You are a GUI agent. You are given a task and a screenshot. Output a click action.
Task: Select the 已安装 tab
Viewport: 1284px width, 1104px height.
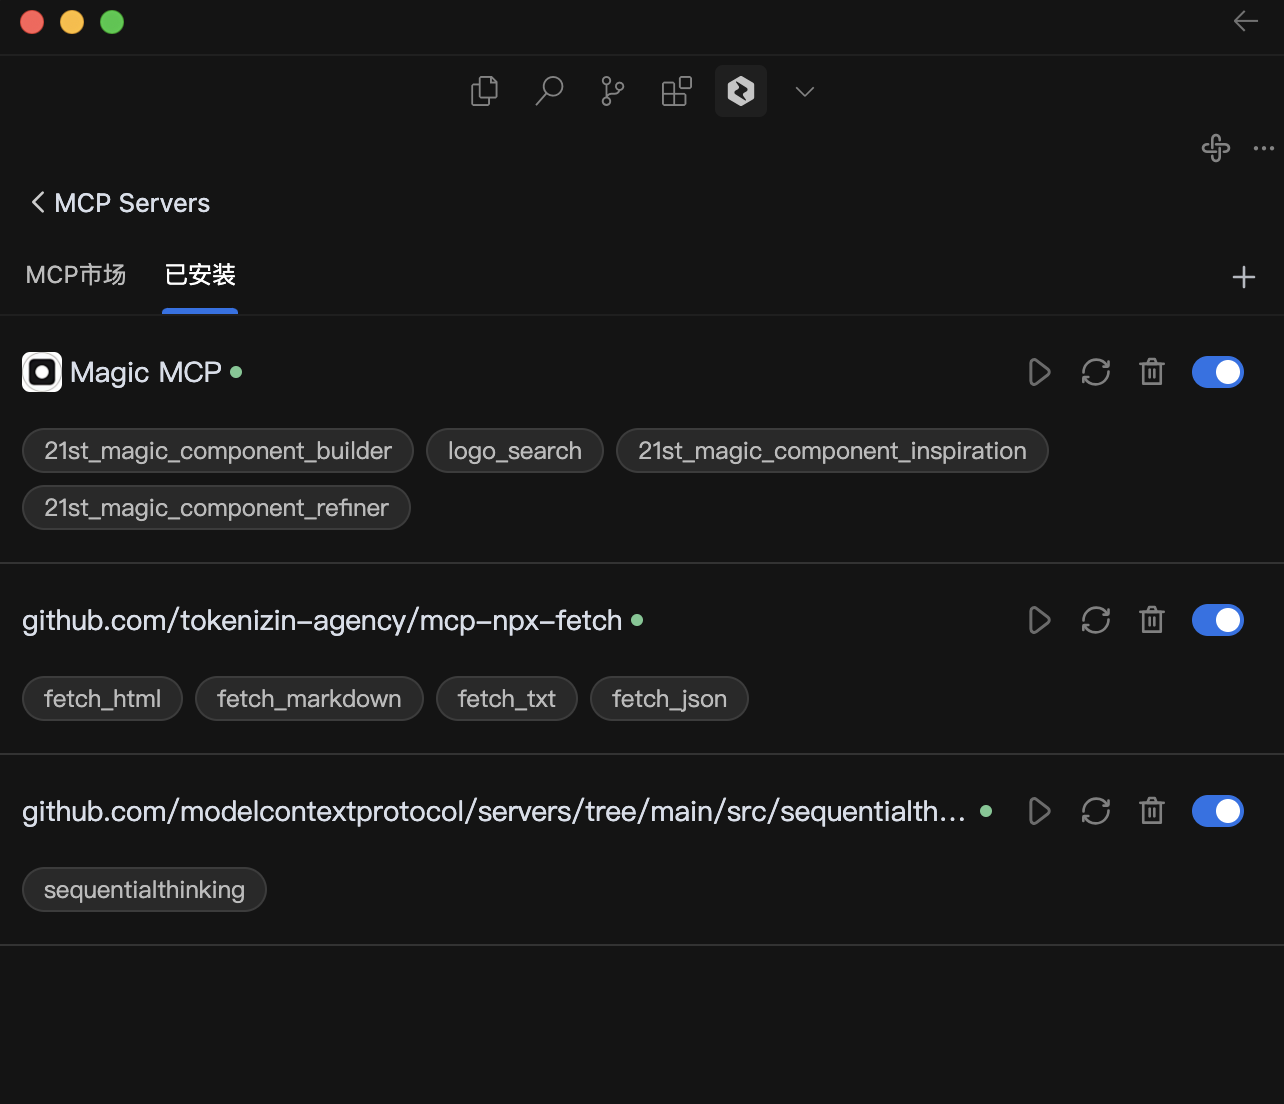click(x=200, y=275)
